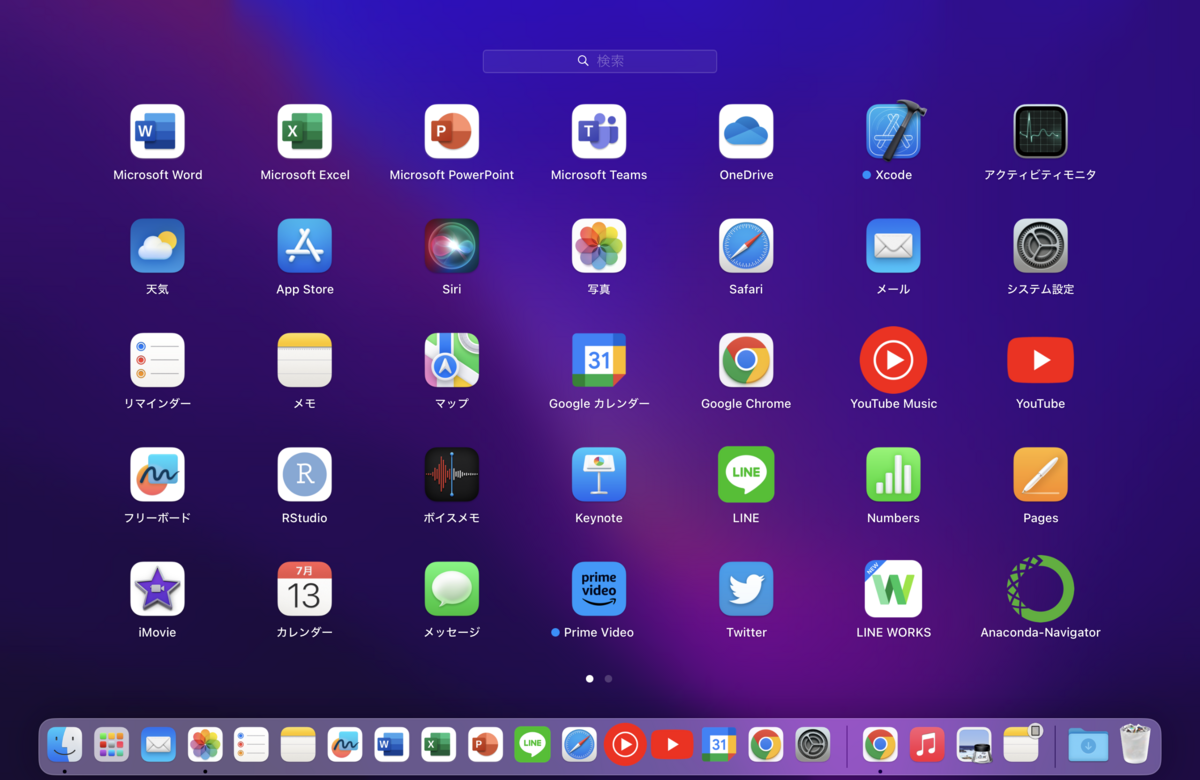Image resolution: width=1200 pixels, height=780 pixels.
Task: Open Mail from the Dock
Action: (x=158, y=744)
